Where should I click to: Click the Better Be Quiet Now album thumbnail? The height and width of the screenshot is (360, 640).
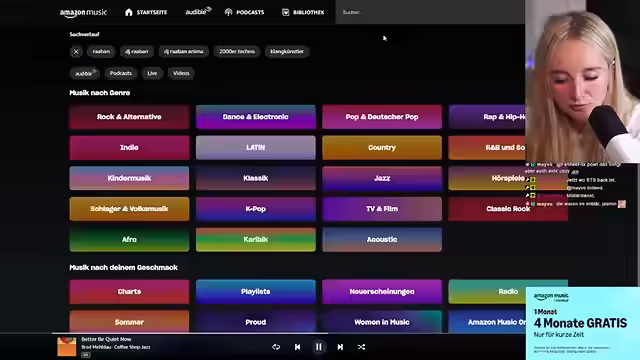67,347
